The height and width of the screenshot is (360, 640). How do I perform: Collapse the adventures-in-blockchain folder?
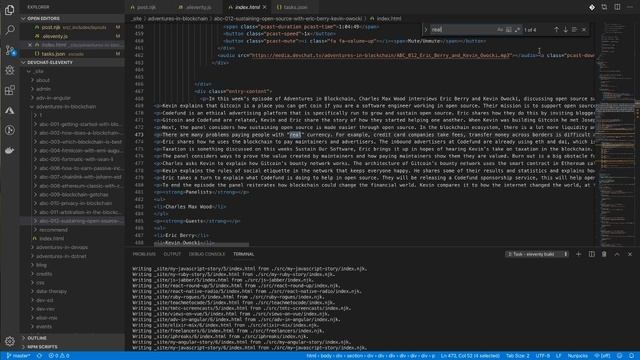73,107
